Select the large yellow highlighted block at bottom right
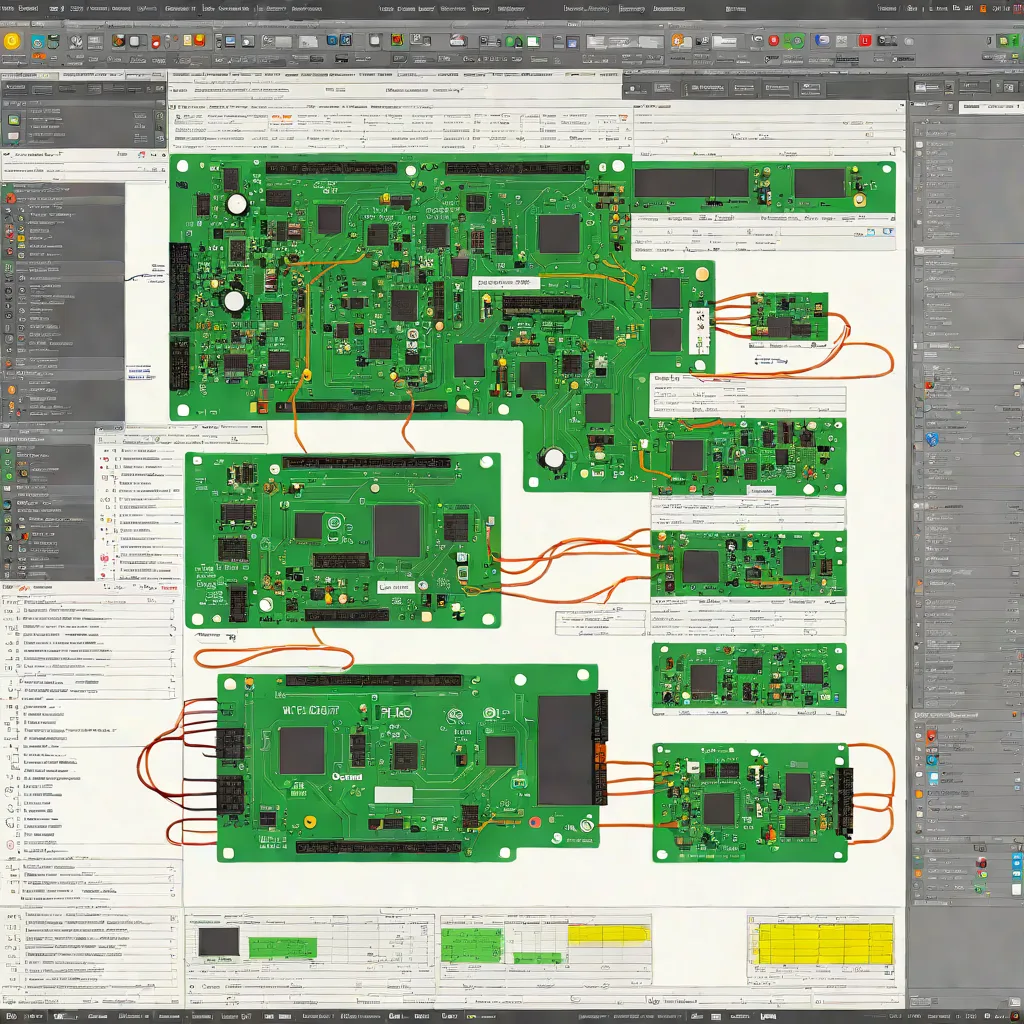This screenshot has width=1024, height=1024. tap(825, 943)
